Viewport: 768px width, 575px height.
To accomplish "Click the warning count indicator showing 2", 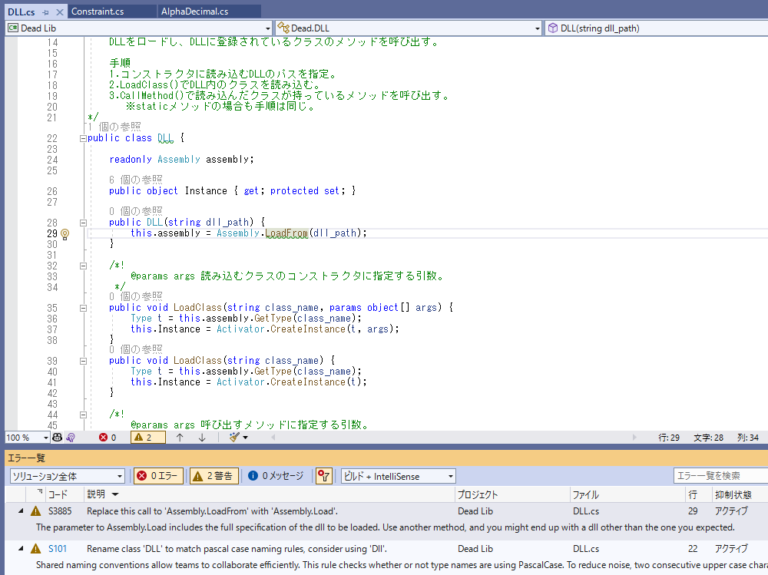I will 147,437.
